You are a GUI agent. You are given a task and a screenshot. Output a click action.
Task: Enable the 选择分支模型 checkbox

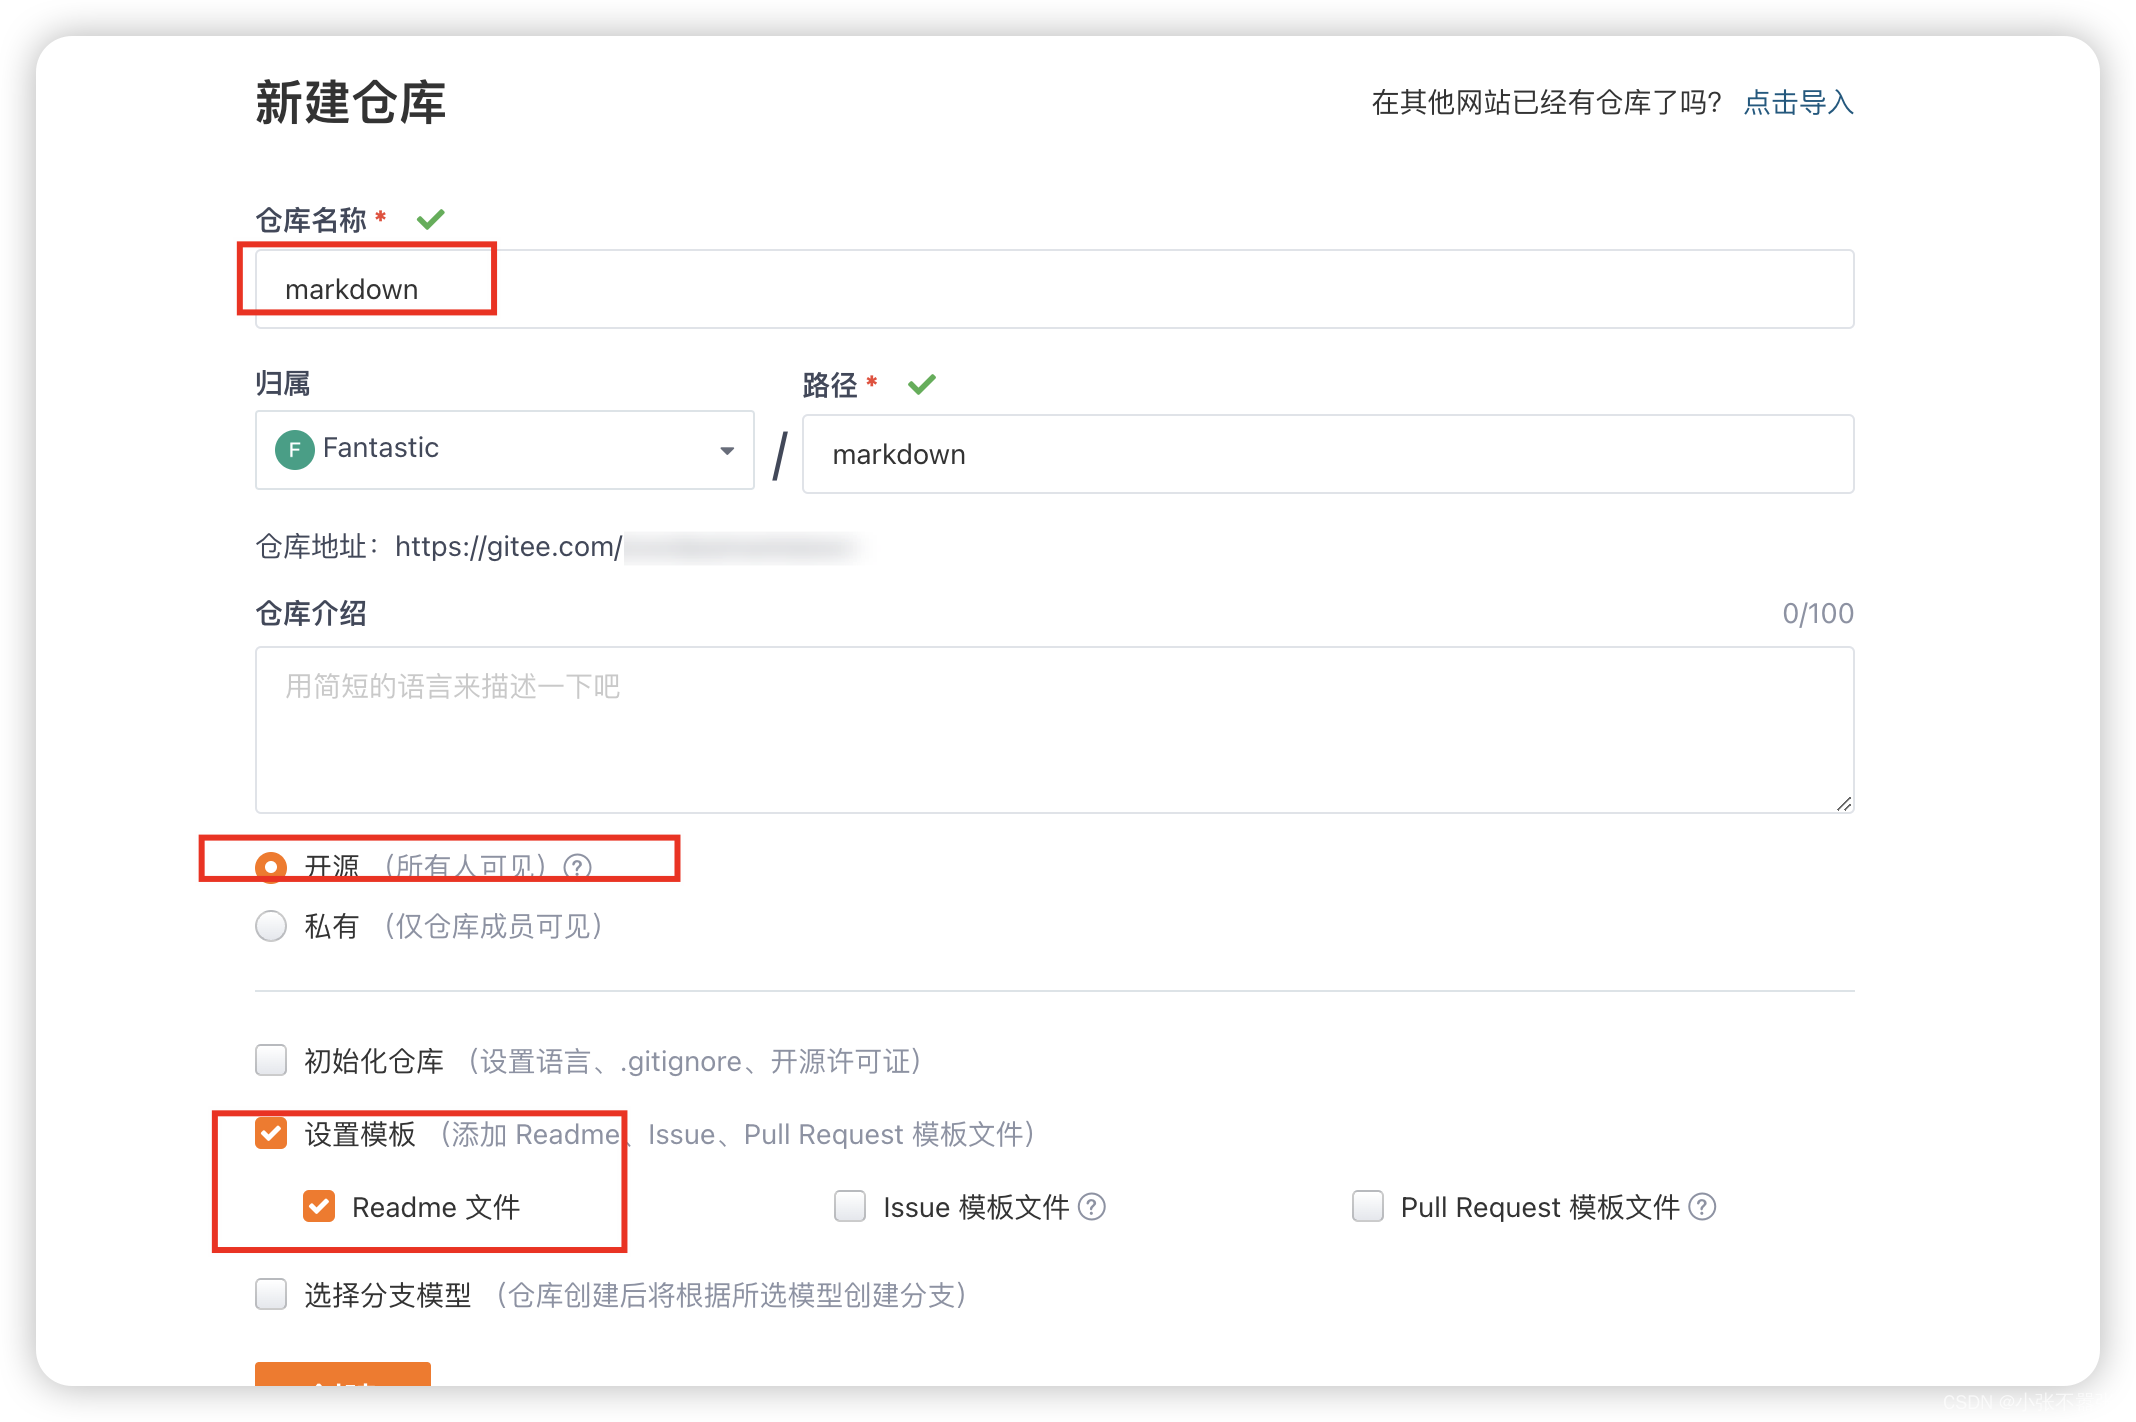(x=271, y=1294)
